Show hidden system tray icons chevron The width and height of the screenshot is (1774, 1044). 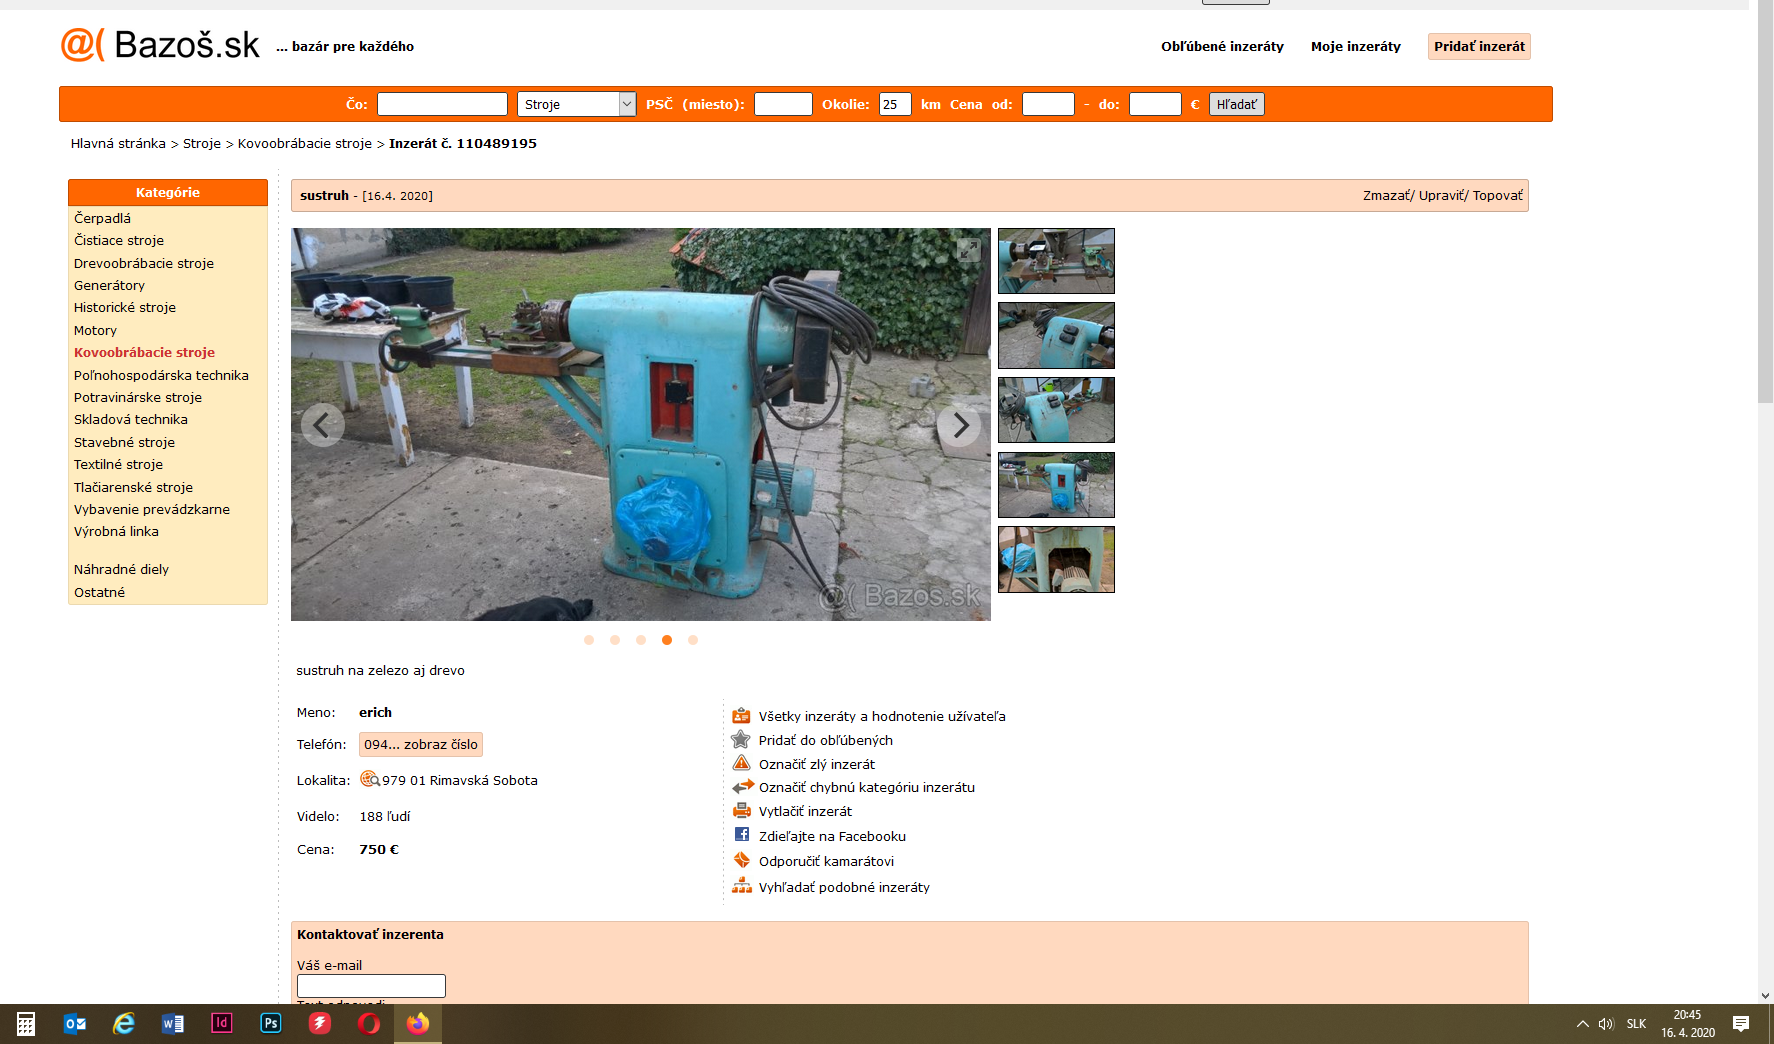[1582, 1024]
